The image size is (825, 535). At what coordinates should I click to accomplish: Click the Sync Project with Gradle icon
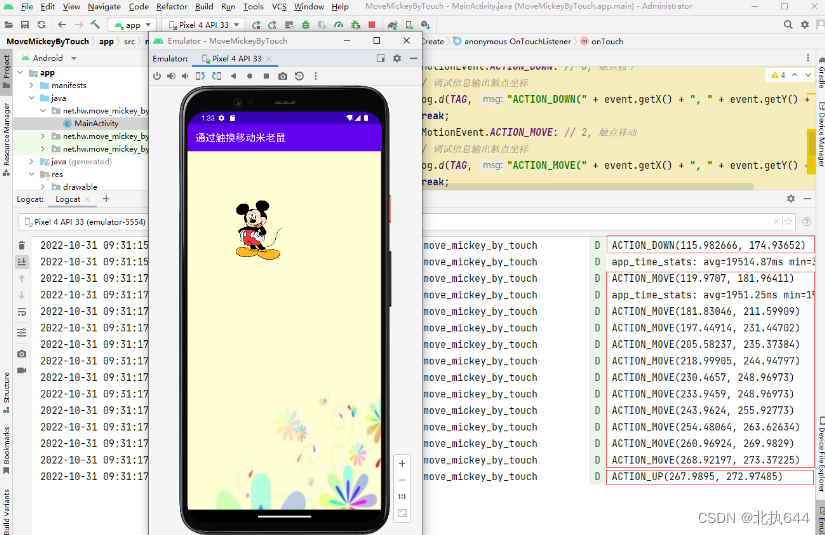(393, 25)
